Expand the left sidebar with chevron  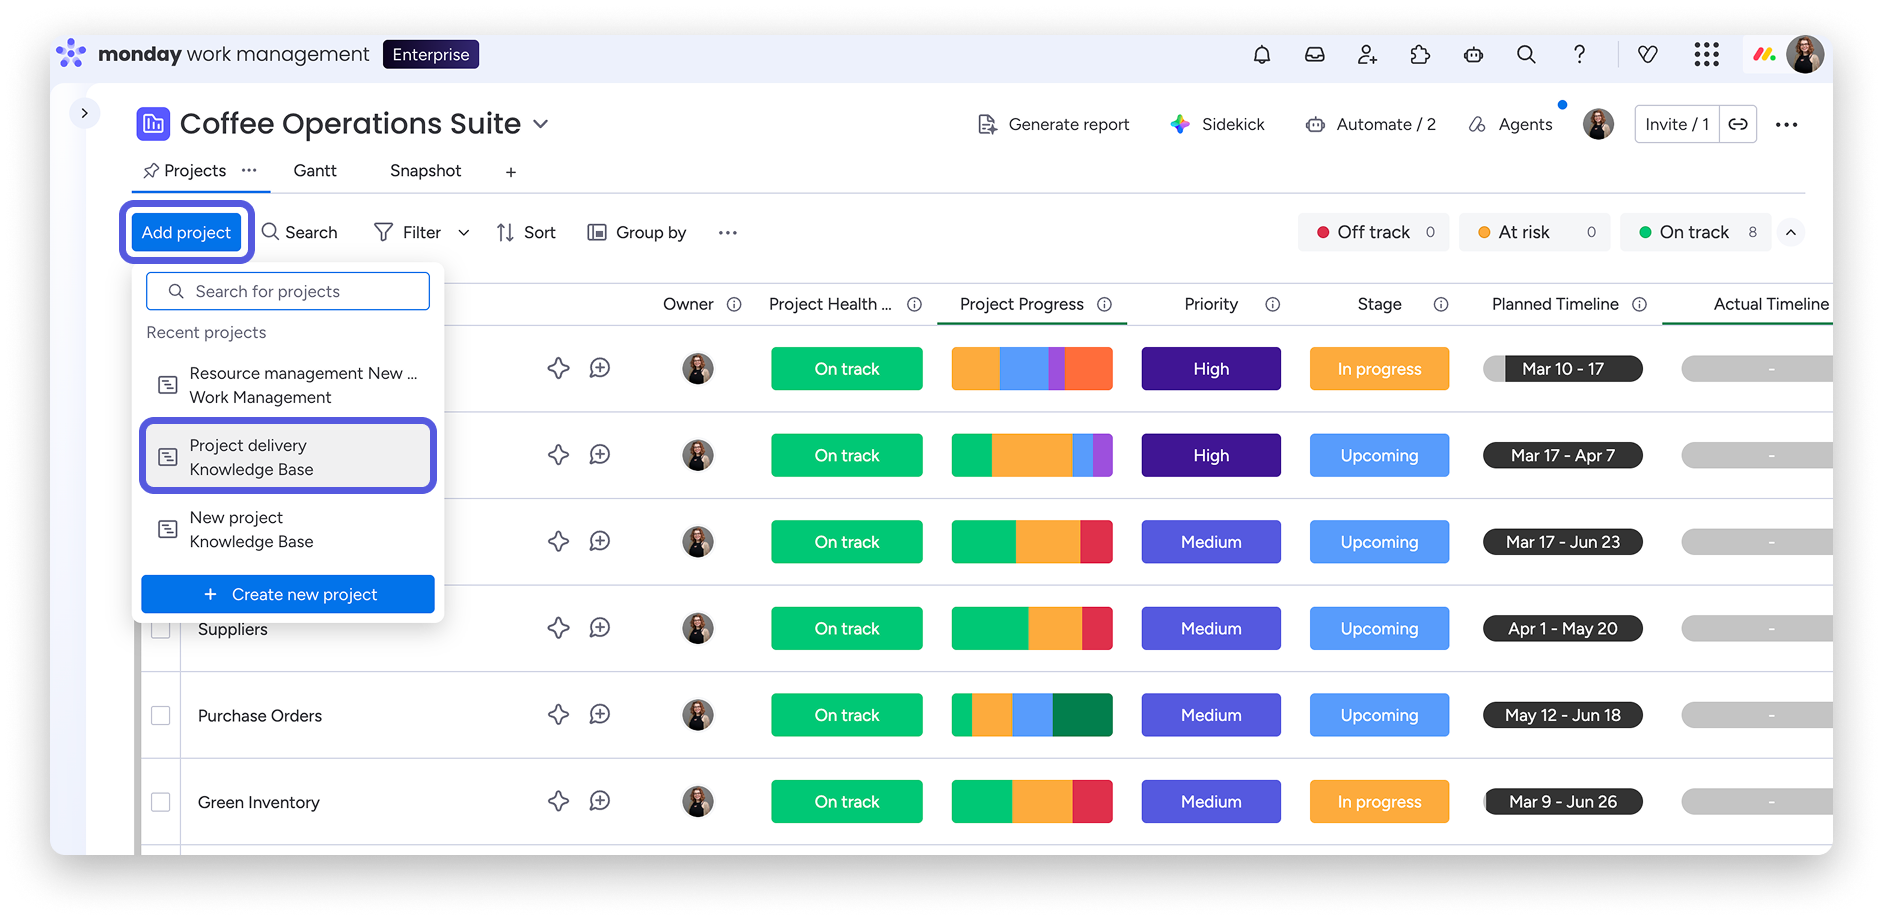85,113
